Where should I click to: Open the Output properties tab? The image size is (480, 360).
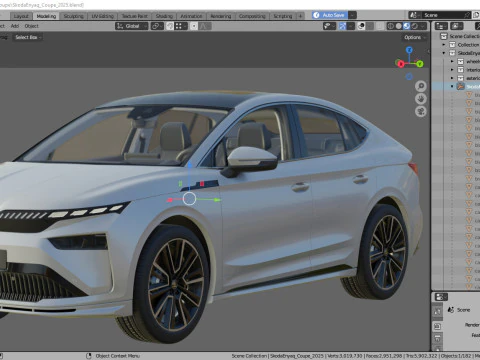point(437,339)
